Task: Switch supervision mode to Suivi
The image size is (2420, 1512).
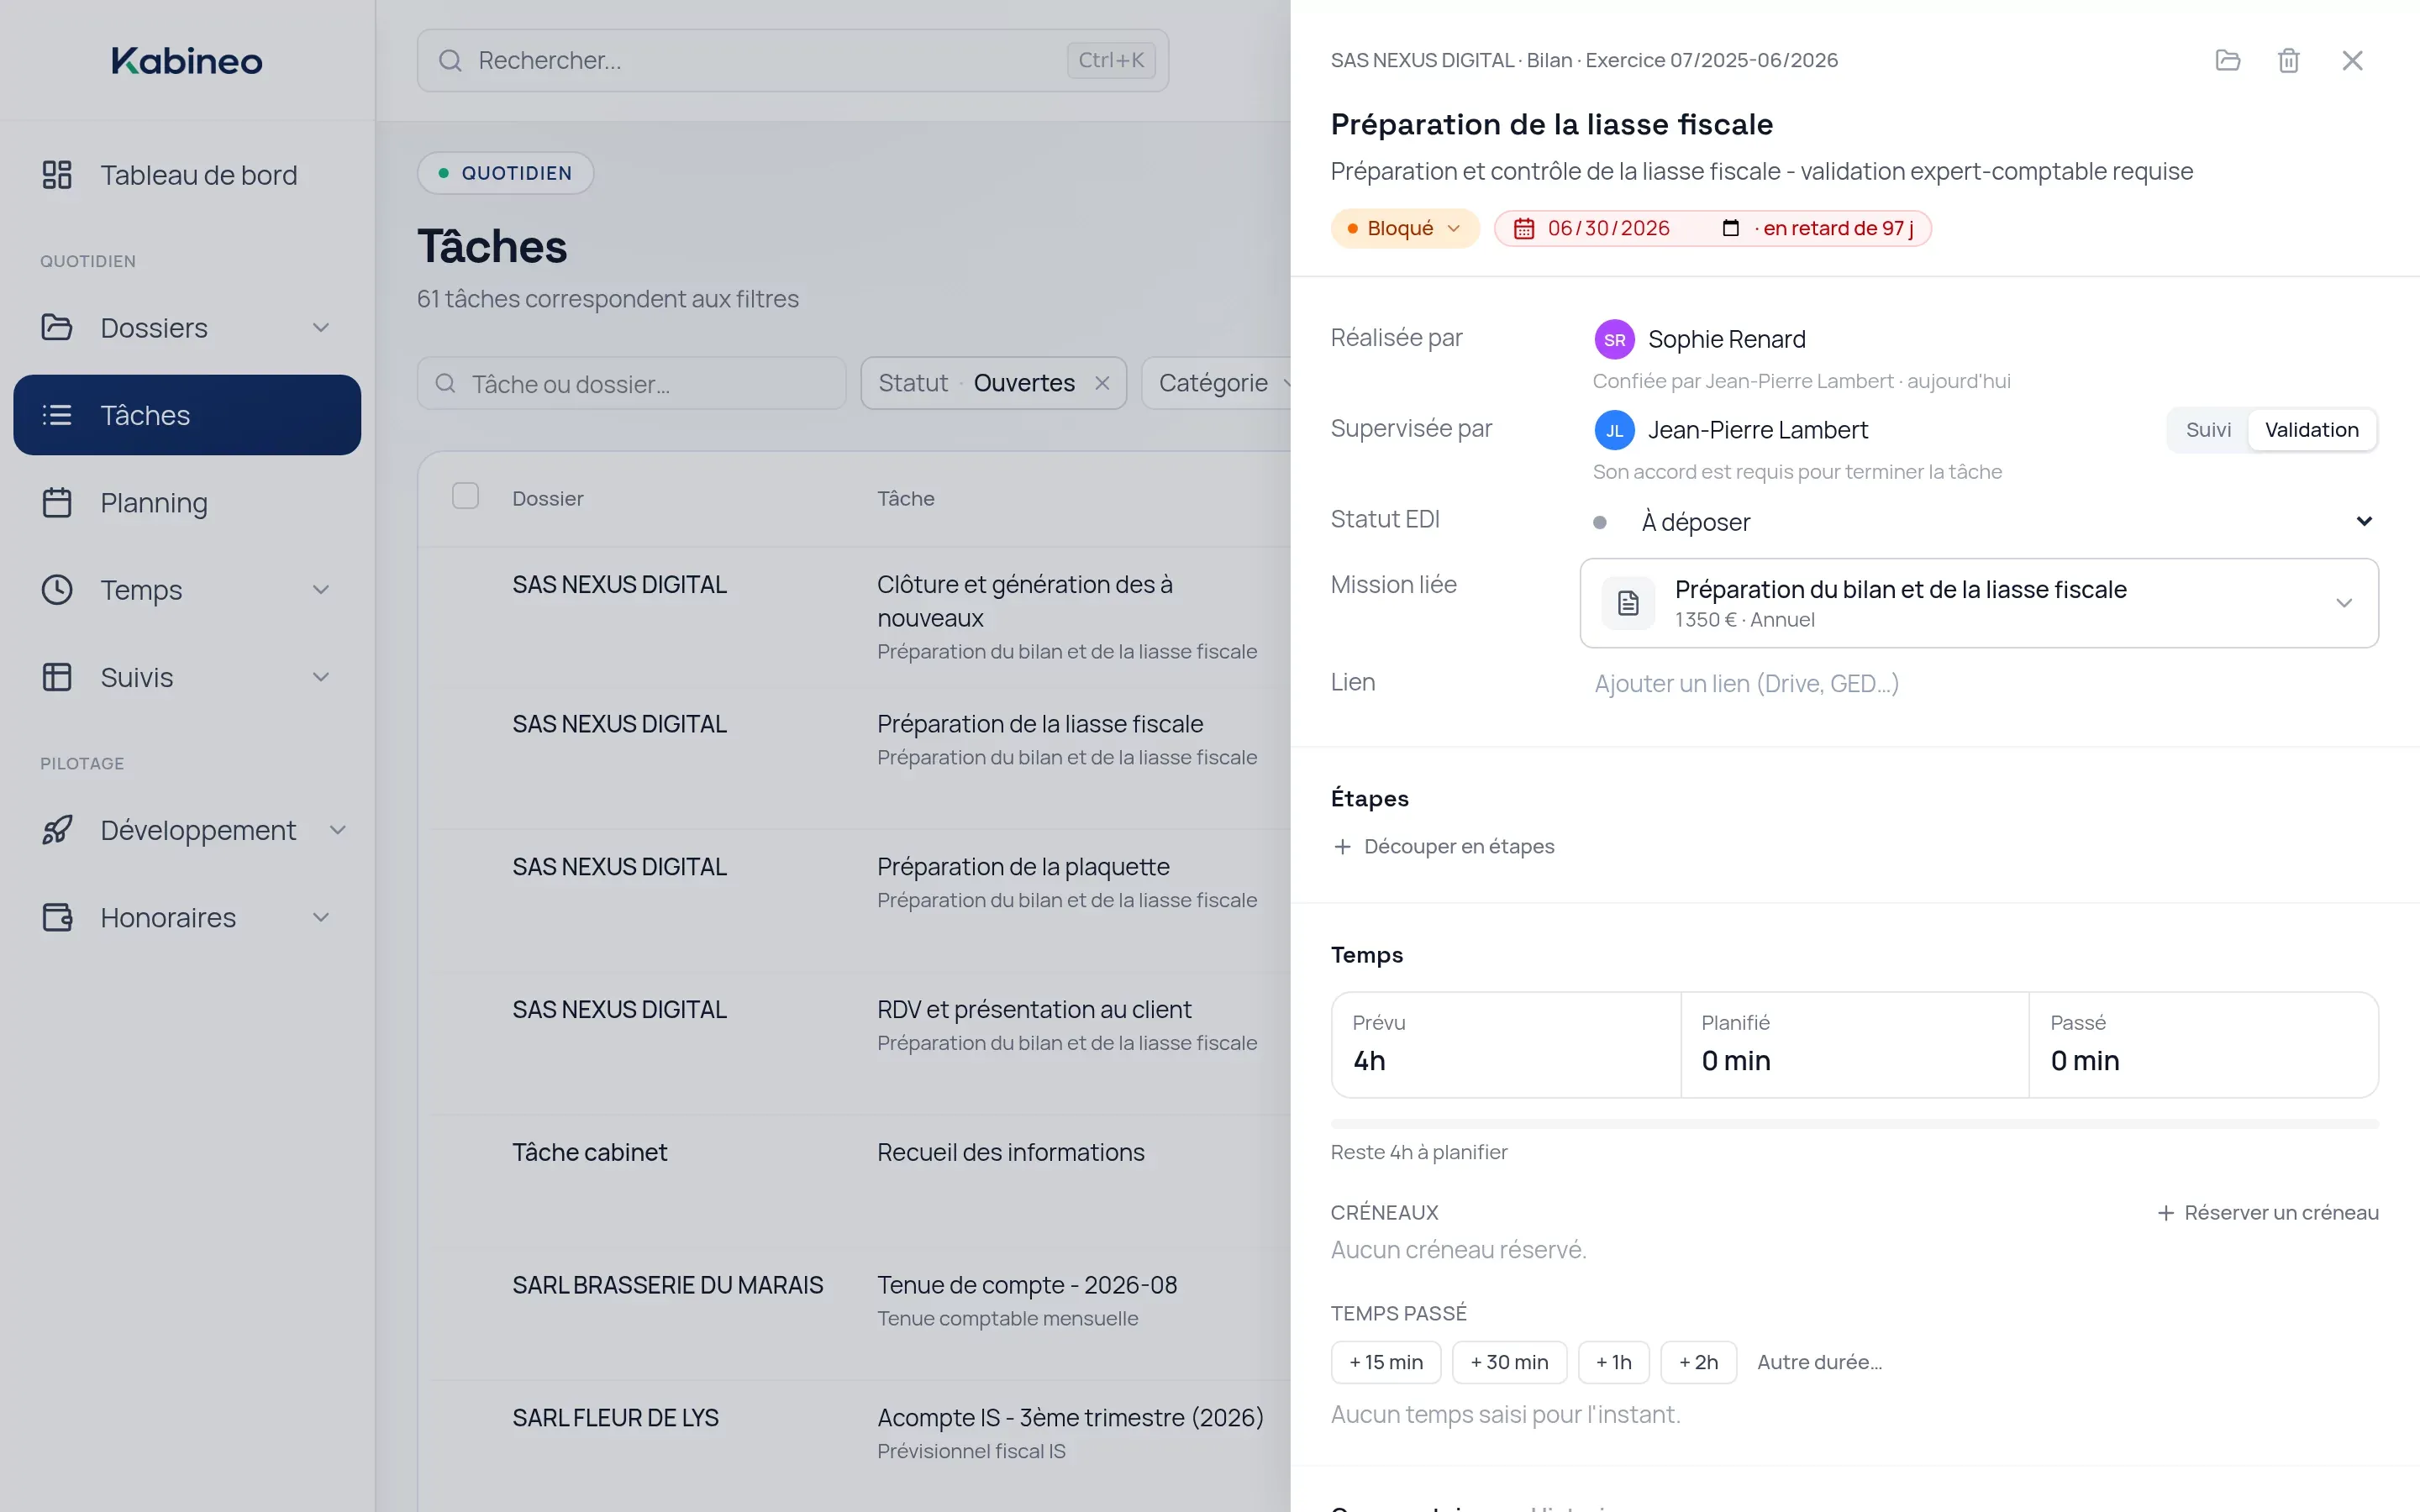Action: click(x=2208, y=430)
